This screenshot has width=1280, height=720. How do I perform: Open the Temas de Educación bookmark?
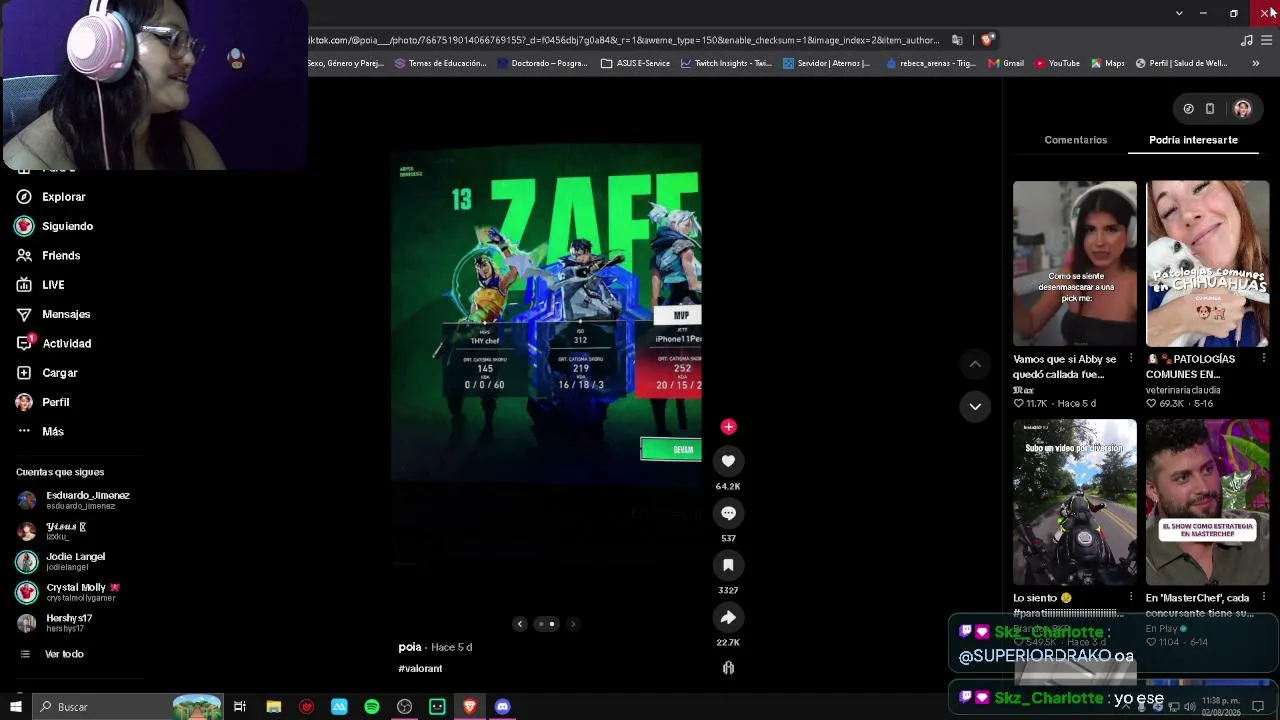(x=440, y=63)
